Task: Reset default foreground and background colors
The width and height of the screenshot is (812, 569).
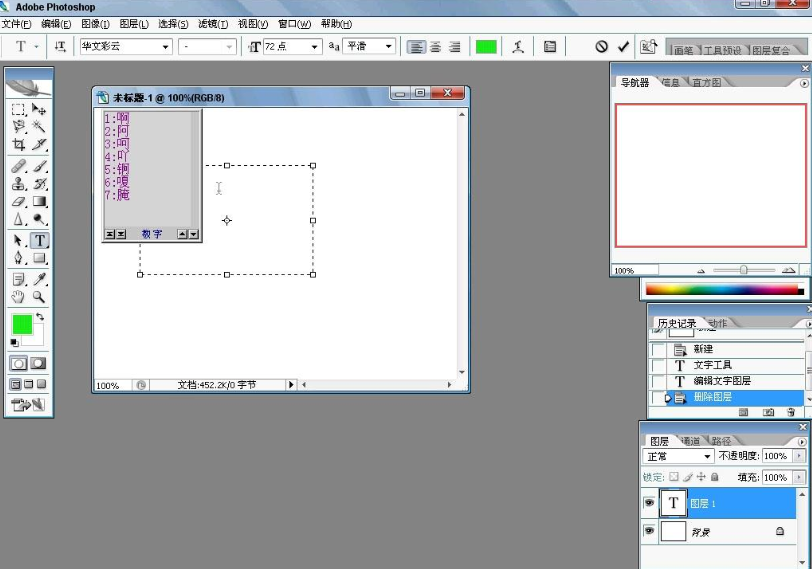Action: 14,343
